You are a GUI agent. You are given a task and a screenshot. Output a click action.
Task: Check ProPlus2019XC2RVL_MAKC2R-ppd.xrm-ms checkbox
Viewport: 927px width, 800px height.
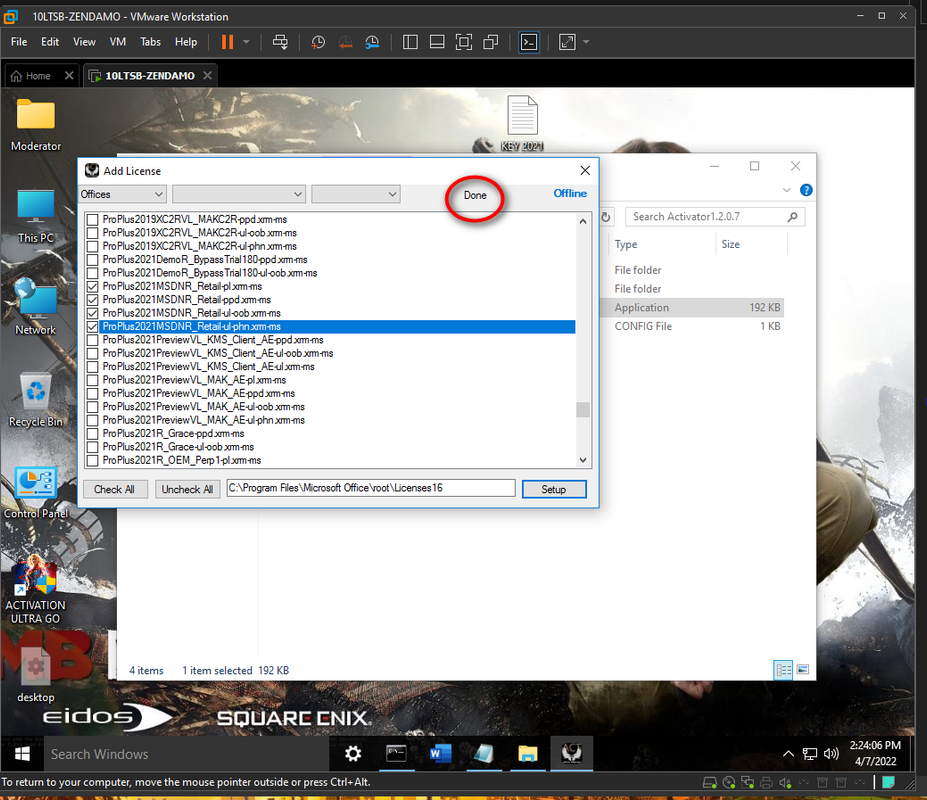(x=93, y=219)
